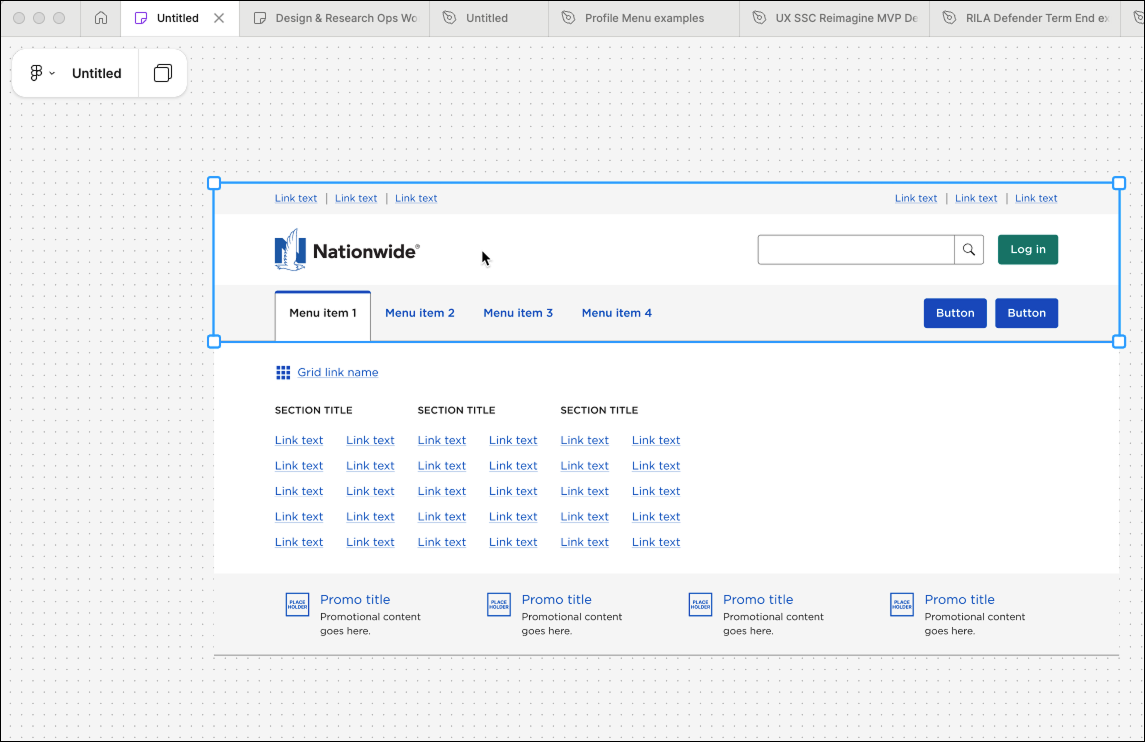Select Menu item 4
This screenshot has height=742, width=1145.
click(x=616, y=313)
